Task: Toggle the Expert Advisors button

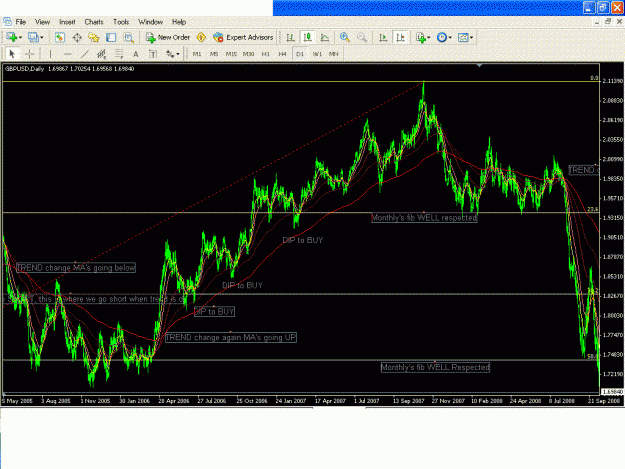Action: (x=243, y=37)
